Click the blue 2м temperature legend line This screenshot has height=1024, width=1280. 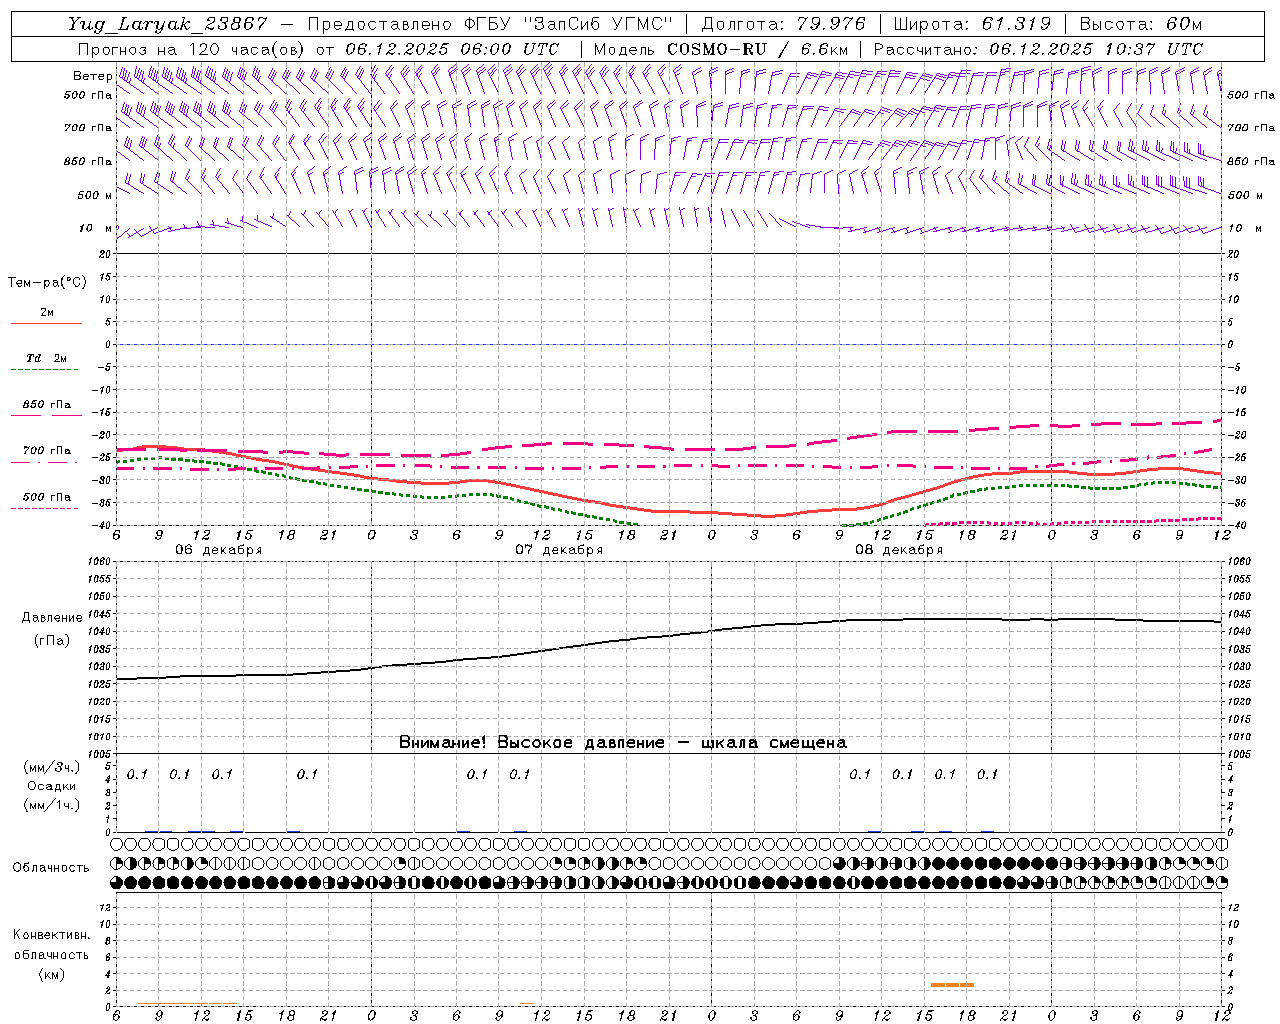(x=46, y=324)
